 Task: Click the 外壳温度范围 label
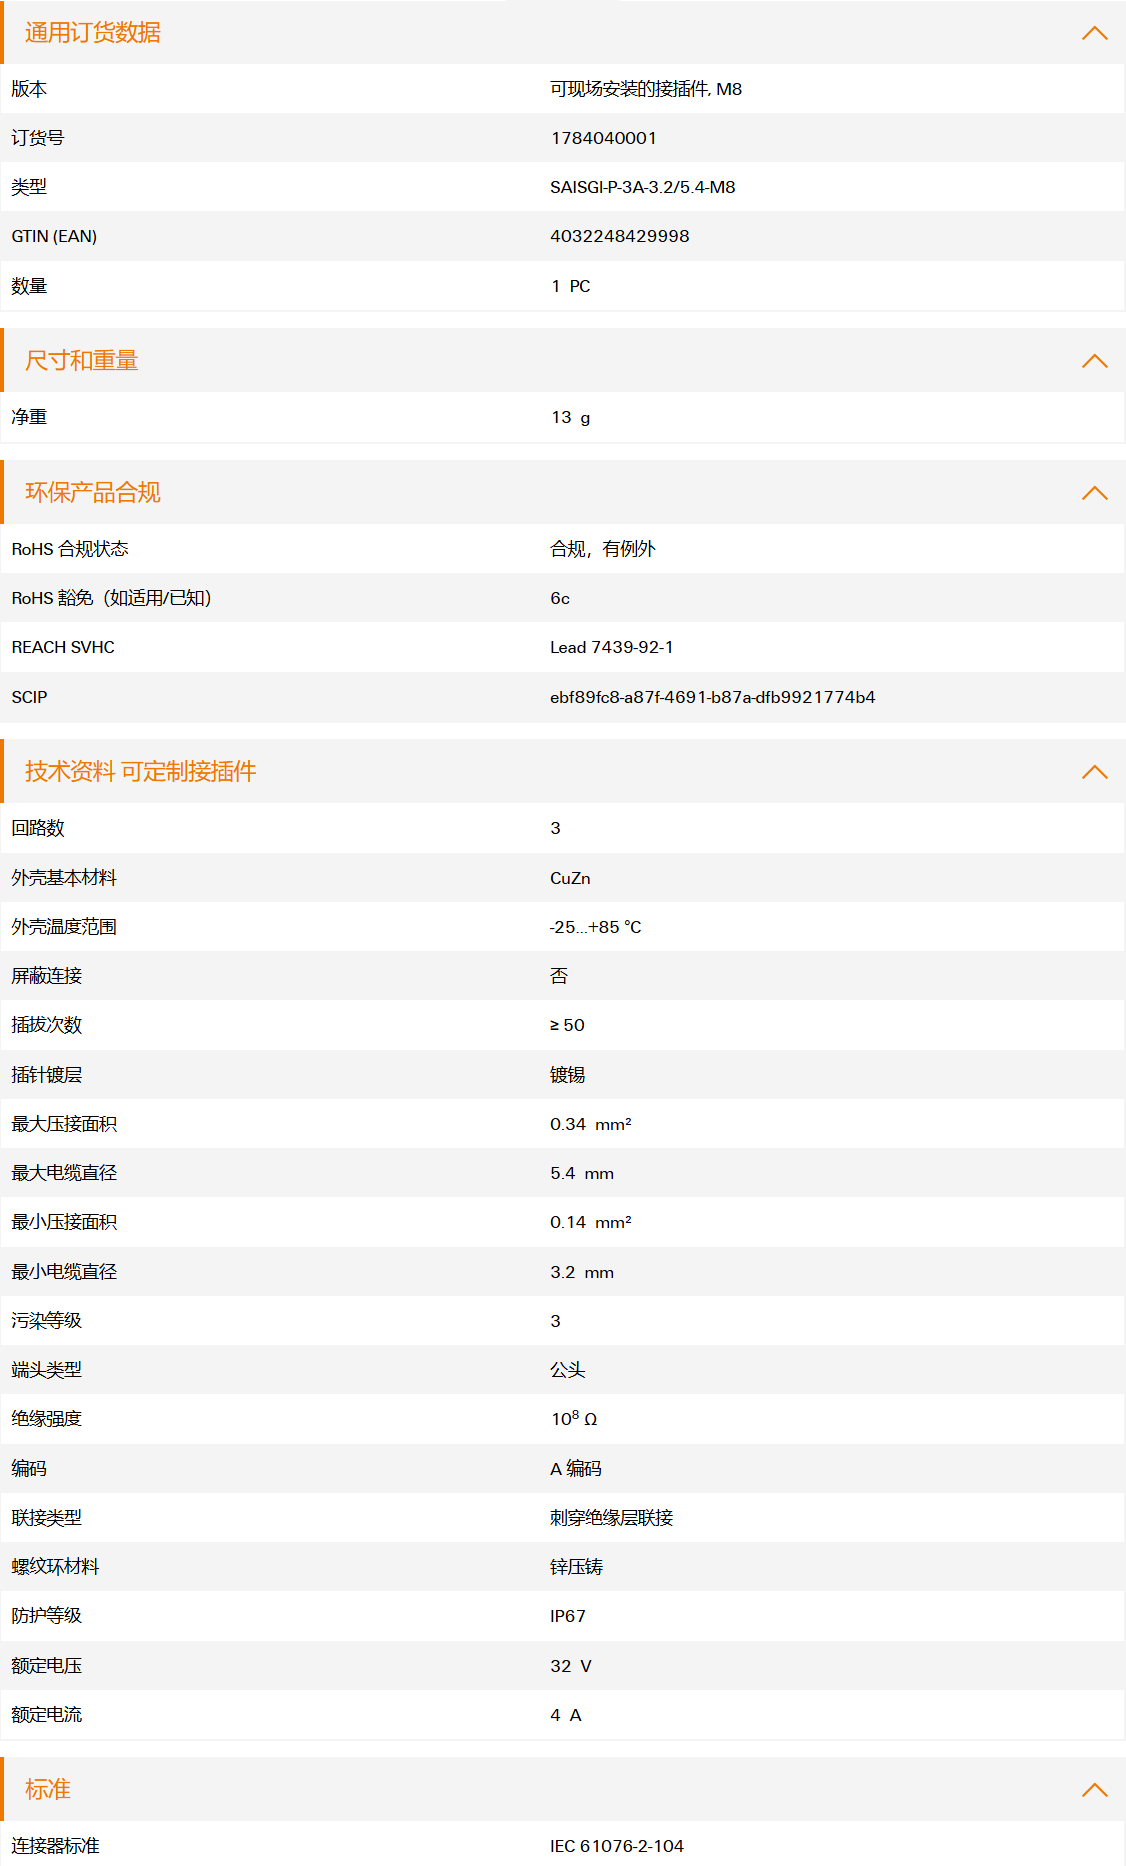point(64,927)
